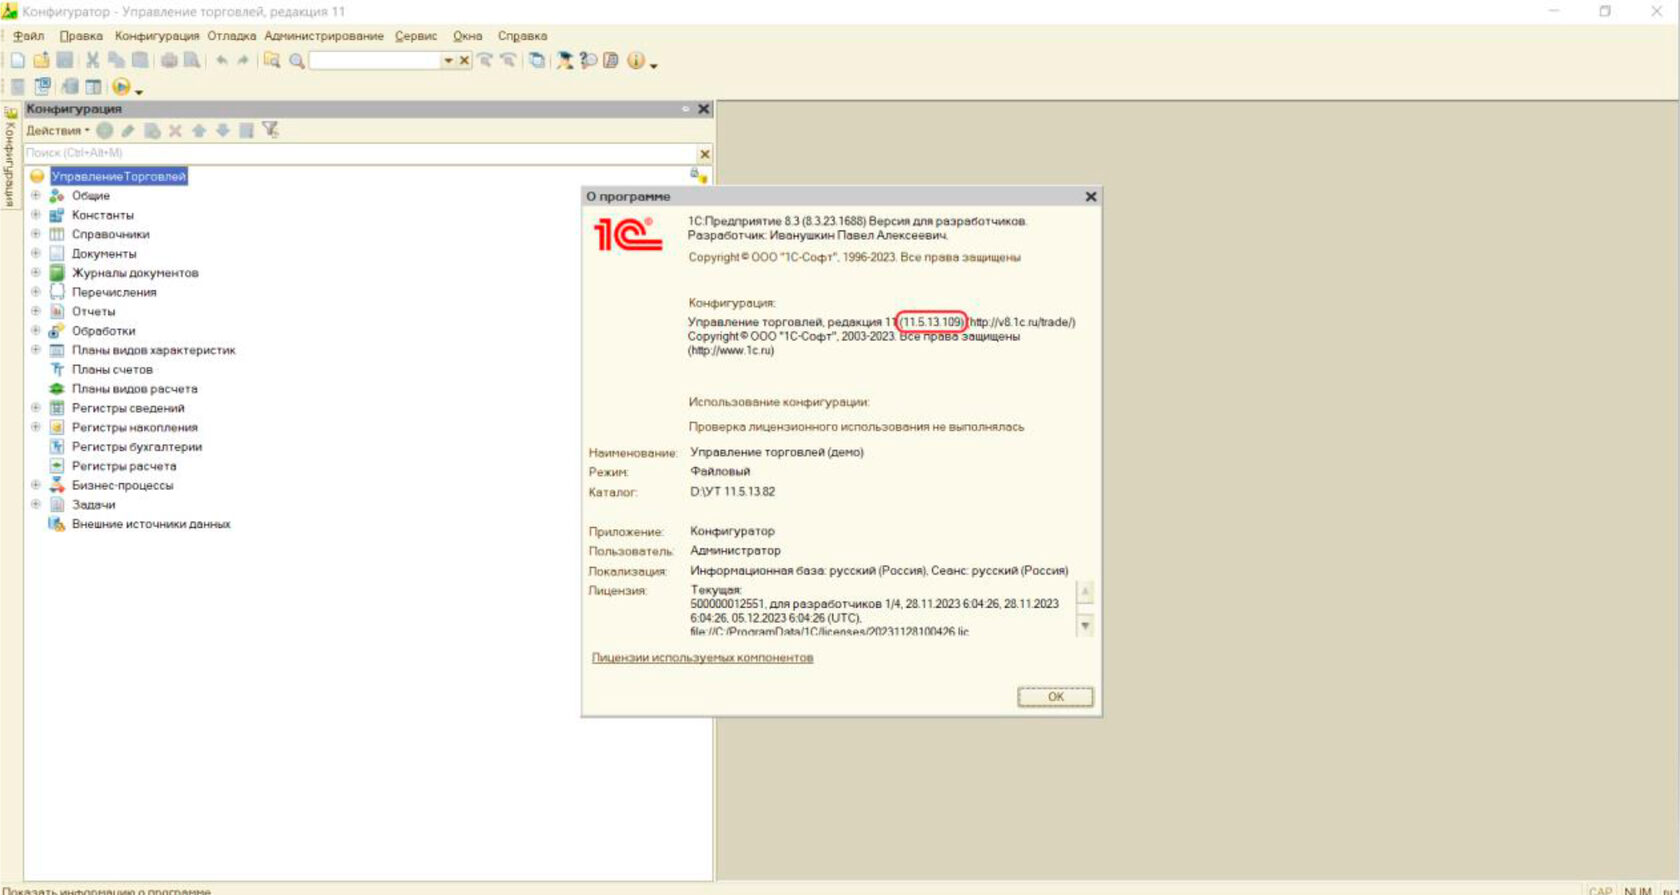The height and width of the screenshot is (895, 1680).
Task: Click the Undo arrow icon
Action: click(x=221, y=61)
